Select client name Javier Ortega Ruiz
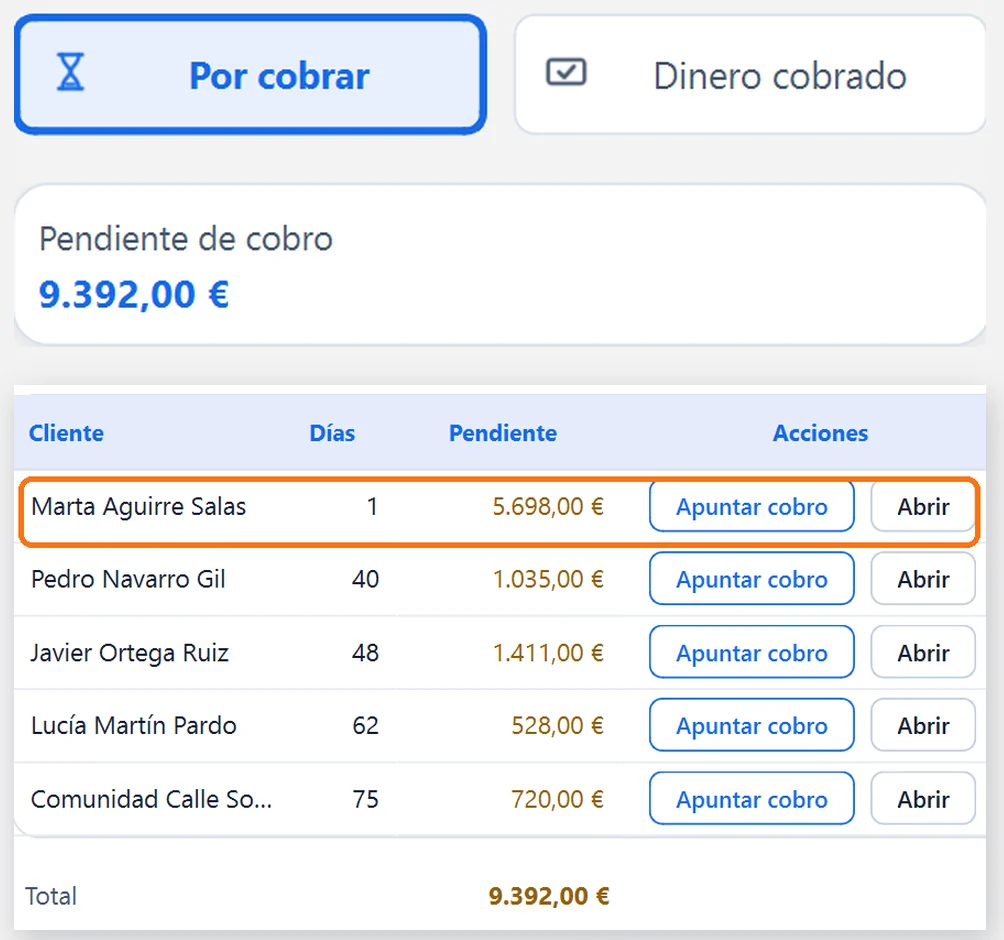This screenshot has height=940, width=1004. point(129,652)
